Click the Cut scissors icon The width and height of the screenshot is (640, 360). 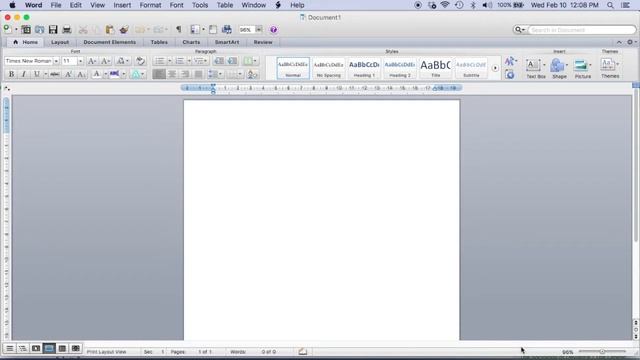[x=83, y=29]
